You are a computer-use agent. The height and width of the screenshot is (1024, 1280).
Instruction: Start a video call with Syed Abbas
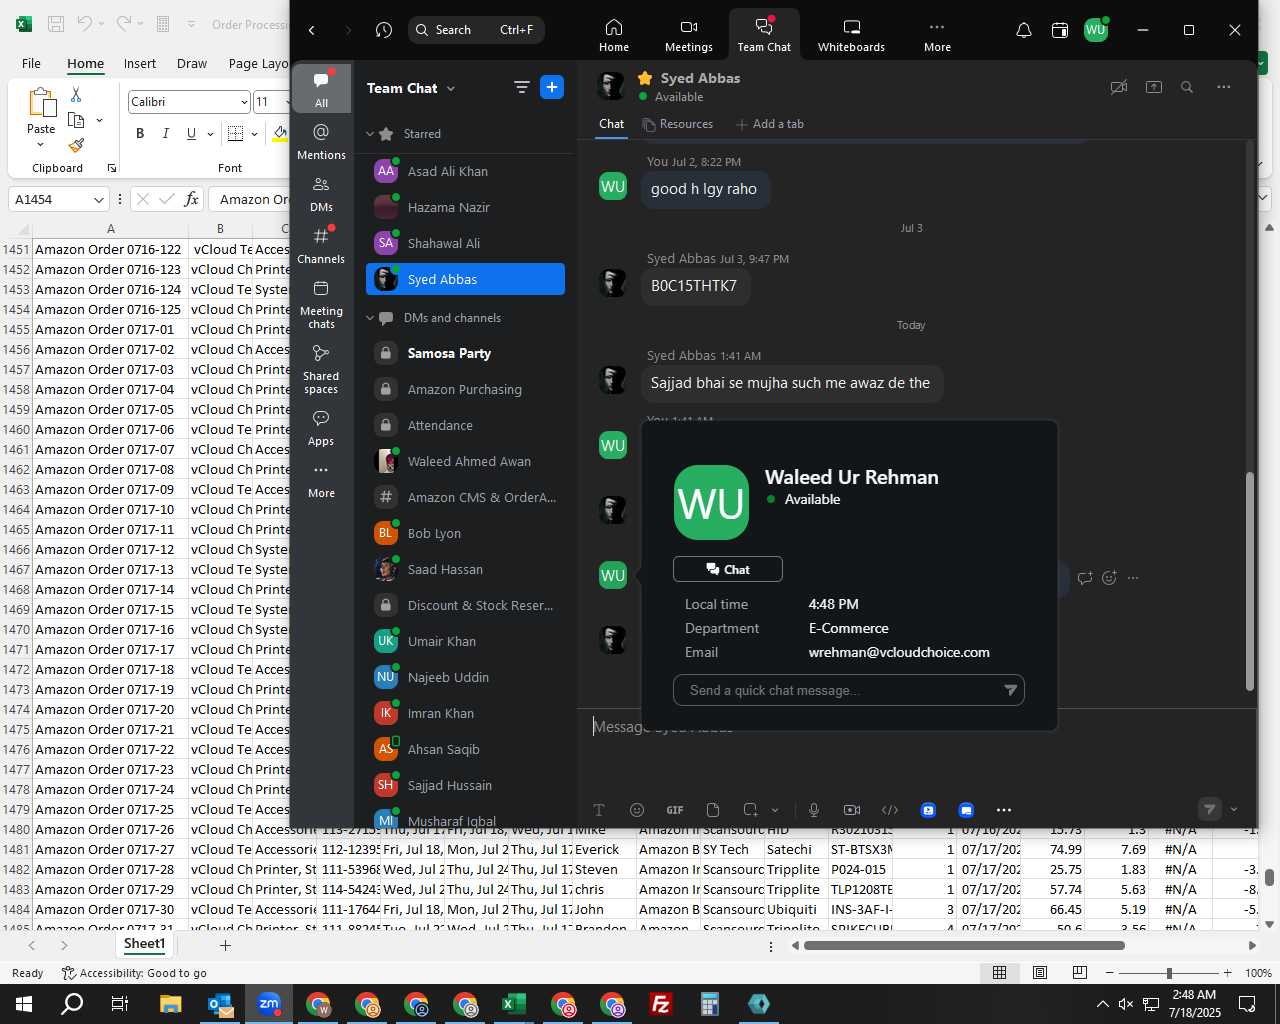1119,87
